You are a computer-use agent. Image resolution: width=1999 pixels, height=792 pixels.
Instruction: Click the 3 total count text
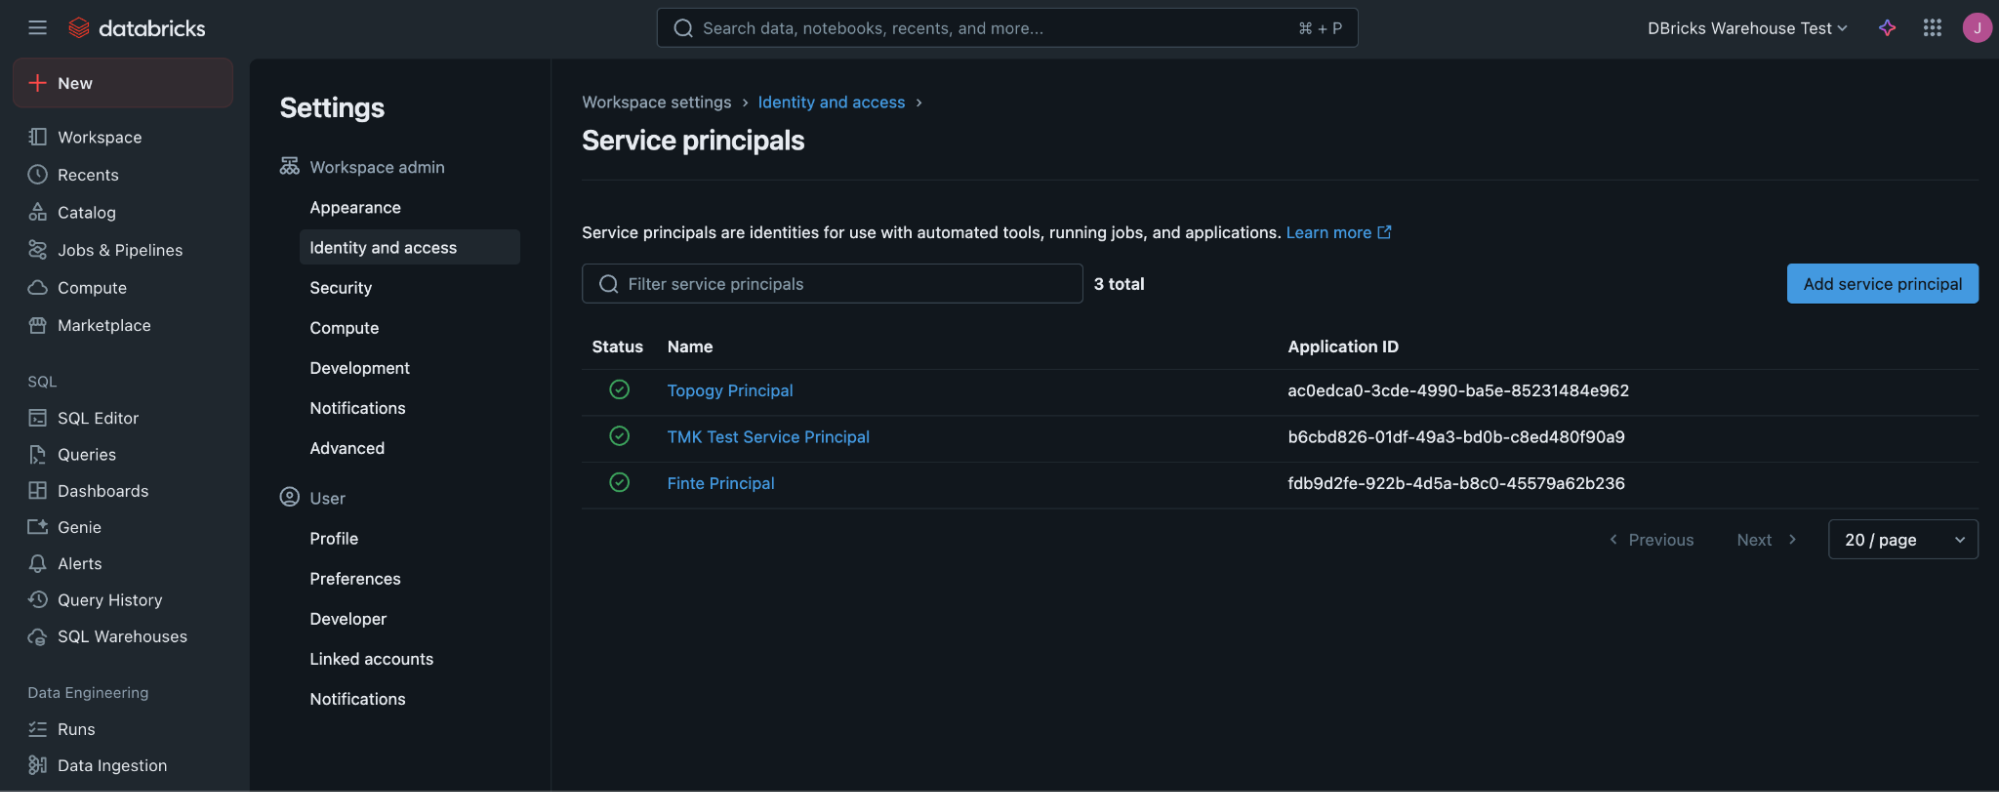[x=1119, y=284]
